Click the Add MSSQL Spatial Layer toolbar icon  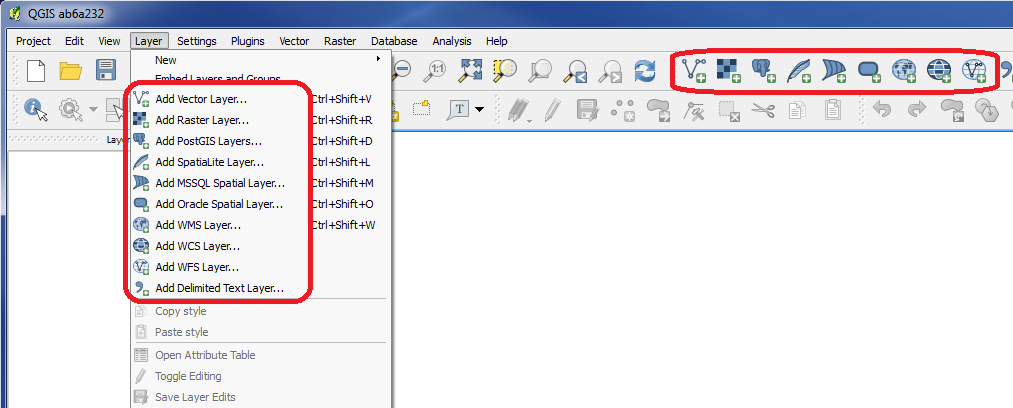pyautogui.click(x=834, y=70)
